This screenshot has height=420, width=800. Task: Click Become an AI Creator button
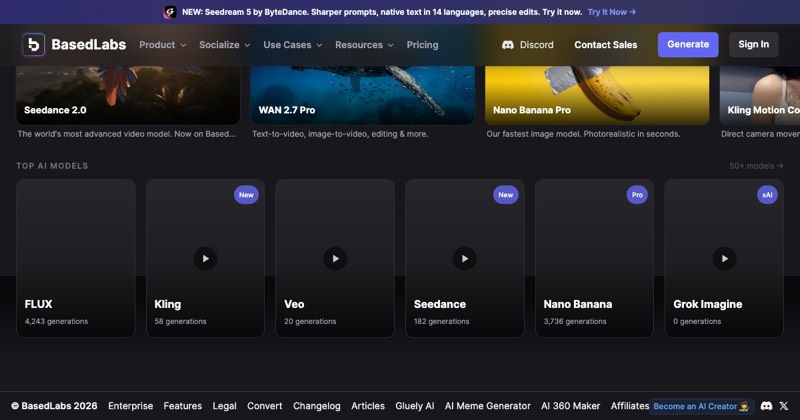(701, 406)
